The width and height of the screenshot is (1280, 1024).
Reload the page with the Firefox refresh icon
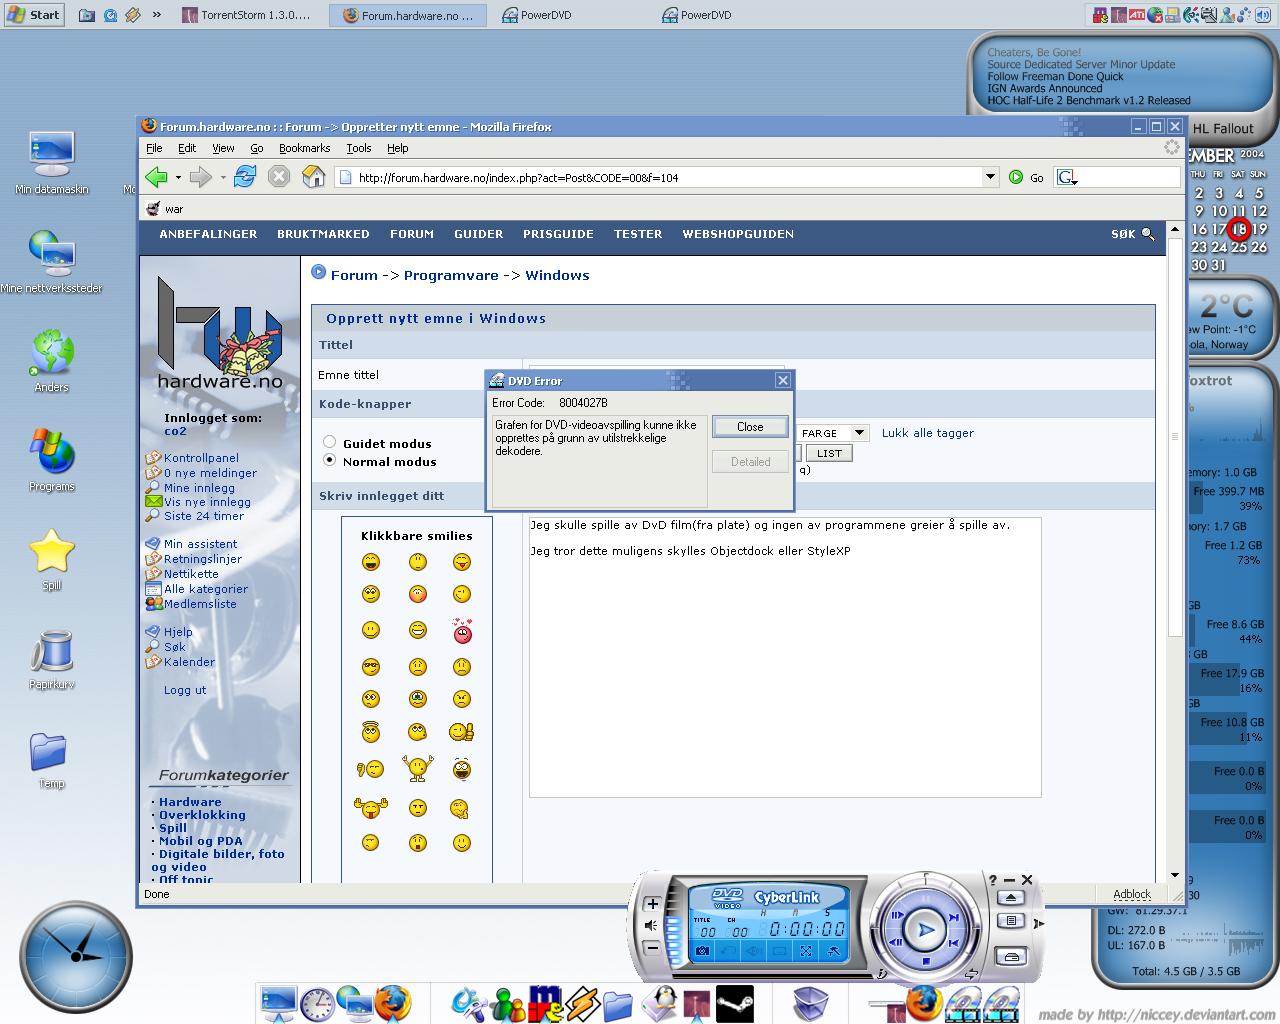pyautogui.click(x=245, y=177)
